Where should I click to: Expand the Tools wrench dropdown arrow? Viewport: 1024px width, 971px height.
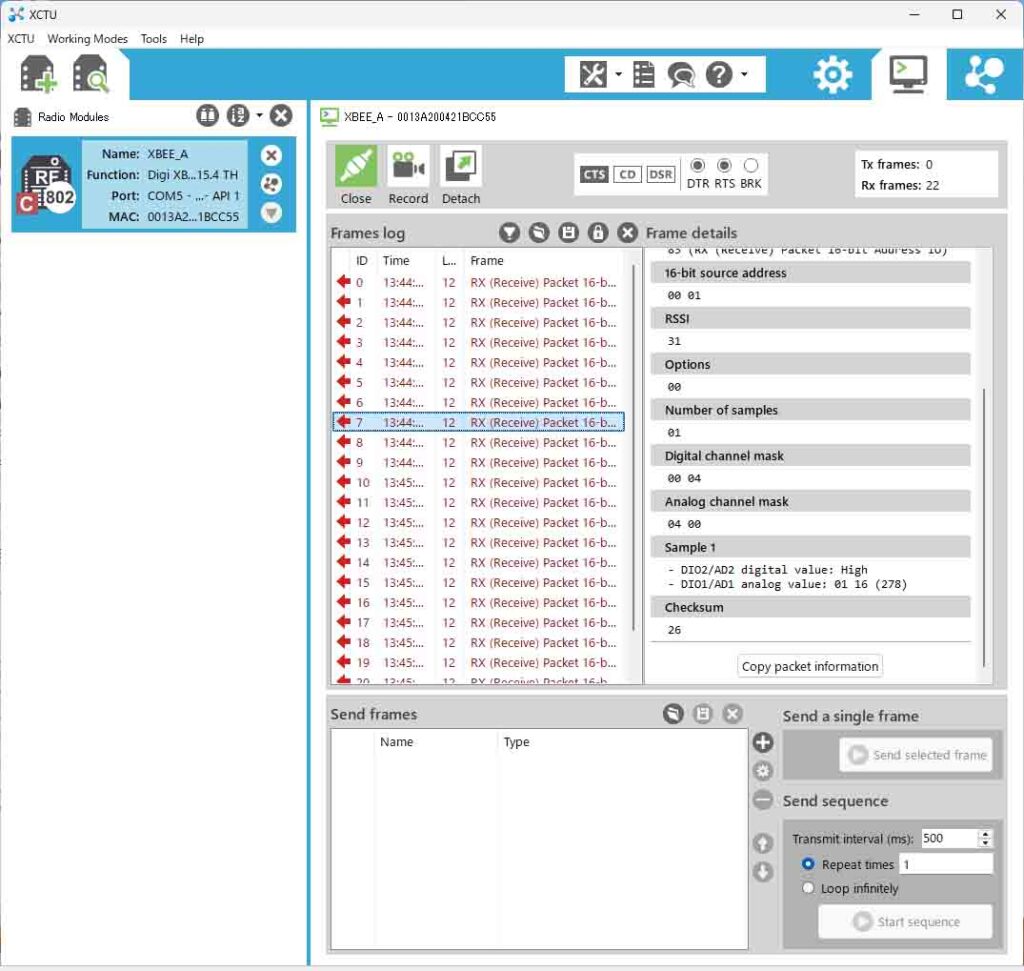[x=618, y=74]
